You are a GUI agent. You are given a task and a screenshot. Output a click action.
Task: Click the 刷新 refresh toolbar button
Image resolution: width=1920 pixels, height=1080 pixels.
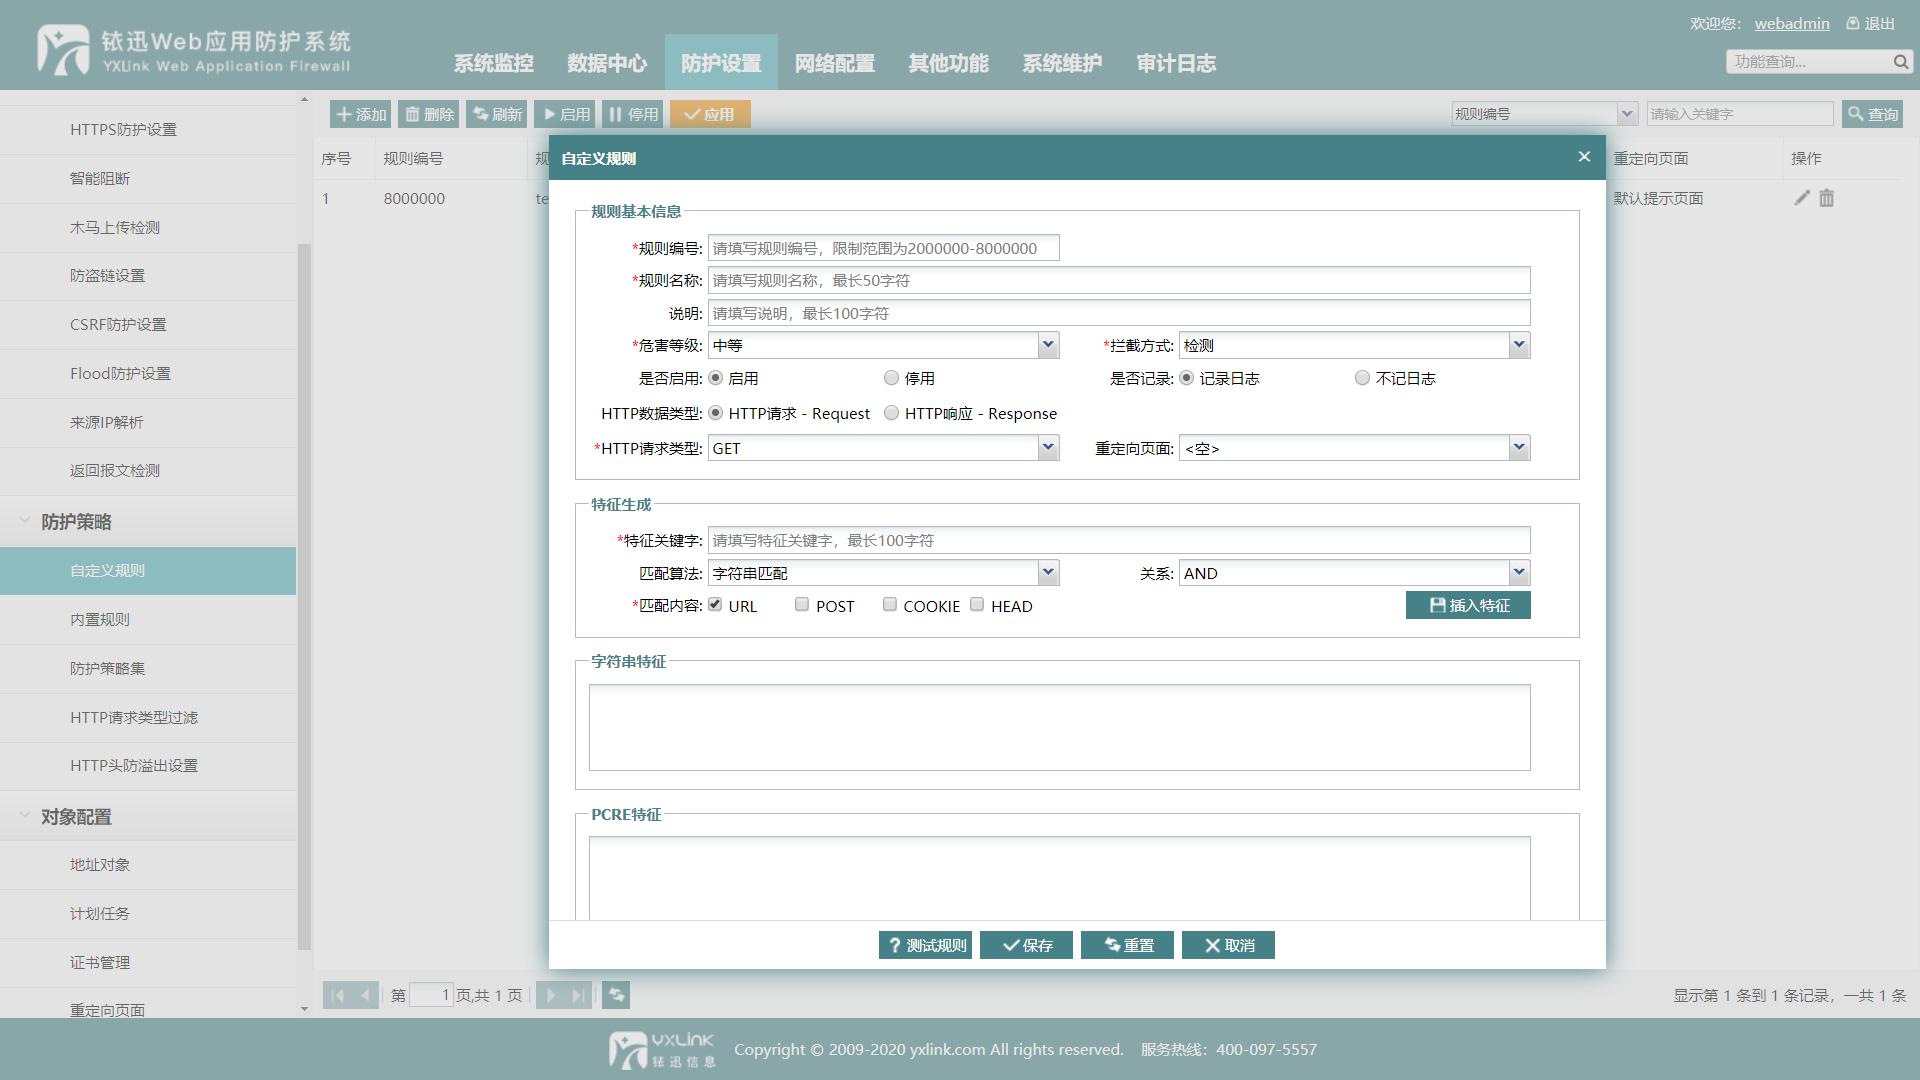[x=496, y=114]
